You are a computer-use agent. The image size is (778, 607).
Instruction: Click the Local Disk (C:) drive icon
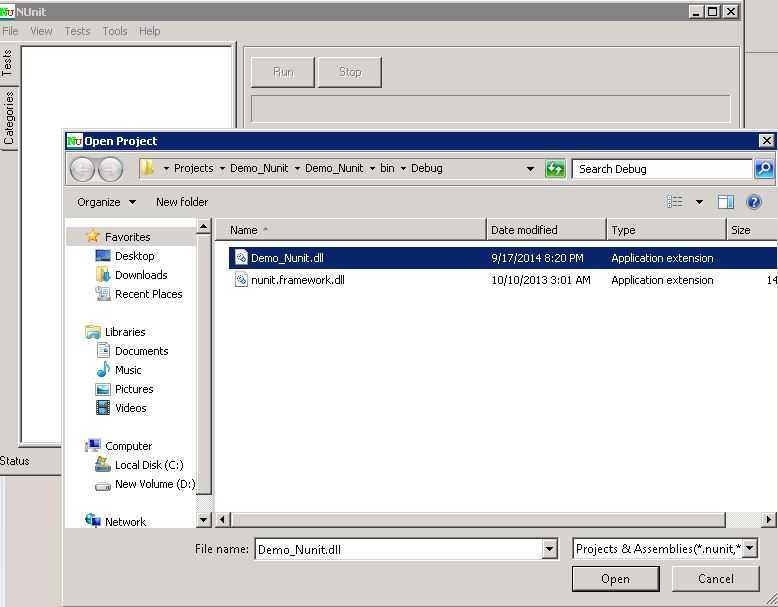(103, 465)
